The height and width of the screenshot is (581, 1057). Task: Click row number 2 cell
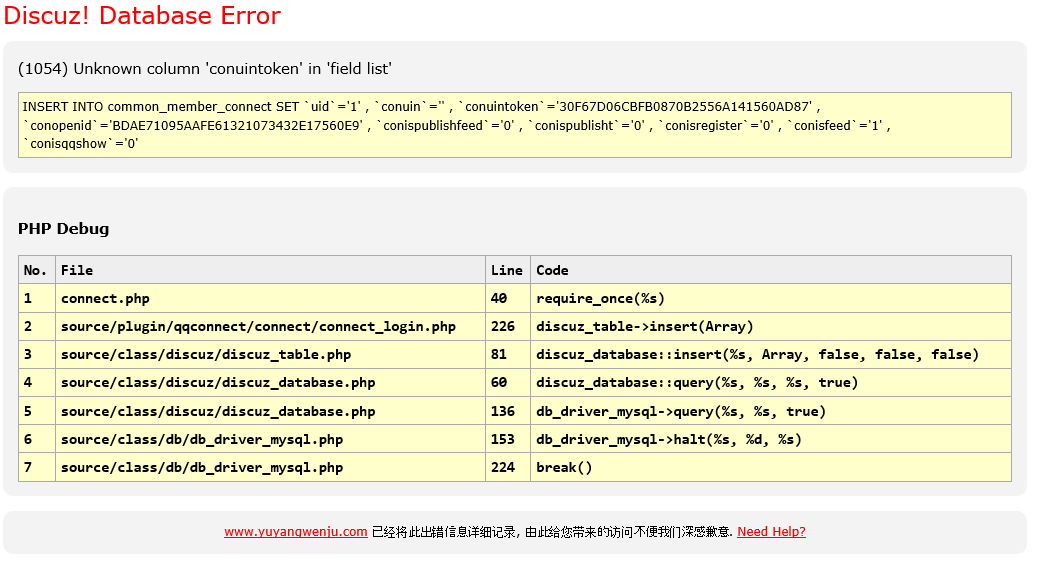[37, 327]
